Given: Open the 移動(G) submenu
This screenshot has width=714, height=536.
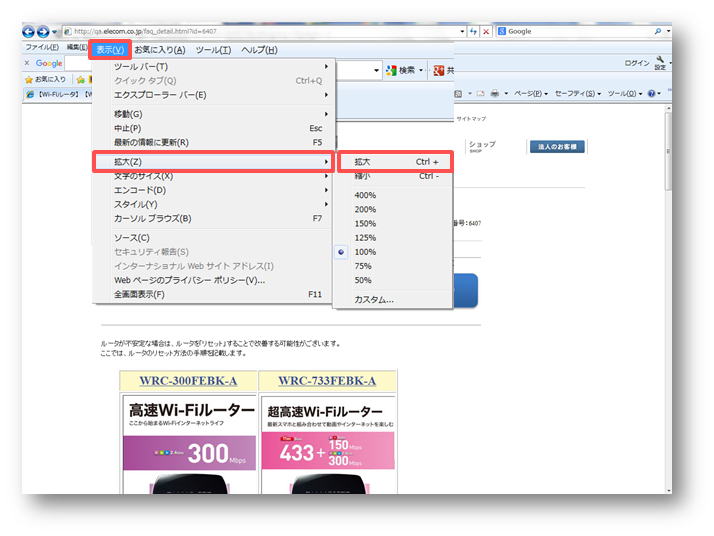Looking at the screenshot, I should pyautogui.click(x=213, y=114).
